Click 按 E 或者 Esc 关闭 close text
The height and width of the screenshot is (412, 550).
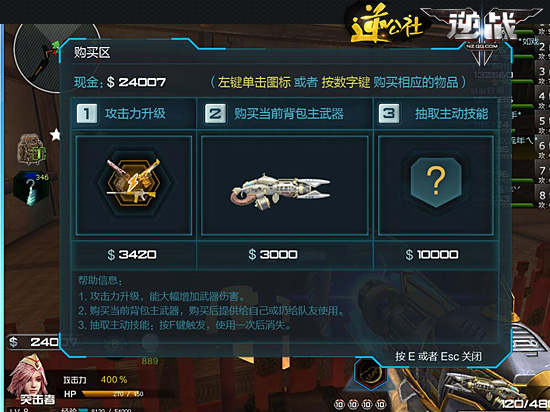(438, 357)
